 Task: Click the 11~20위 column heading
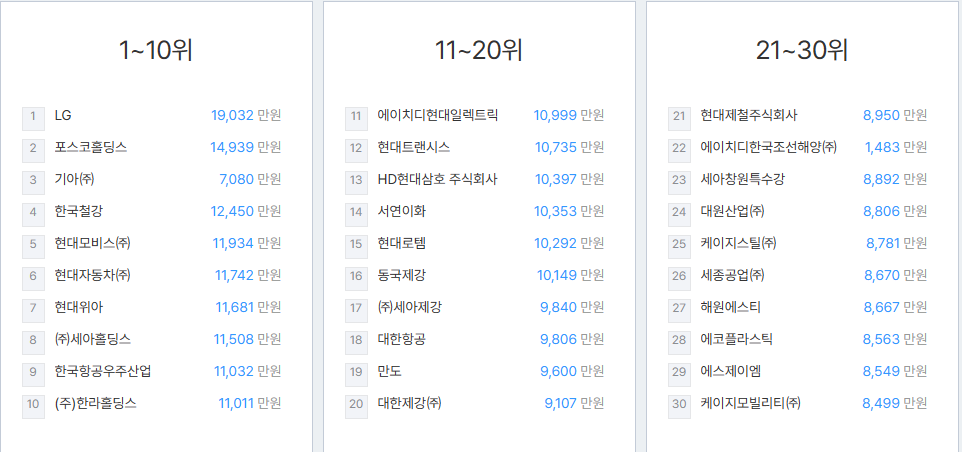(x=479, y=51)
